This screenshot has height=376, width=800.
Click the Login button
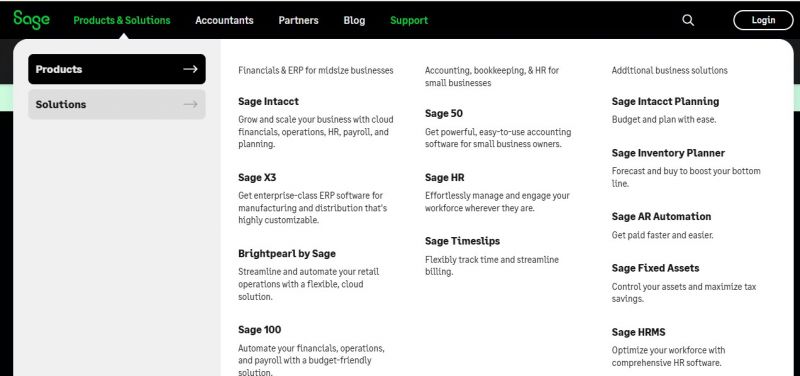coord(763,20)
